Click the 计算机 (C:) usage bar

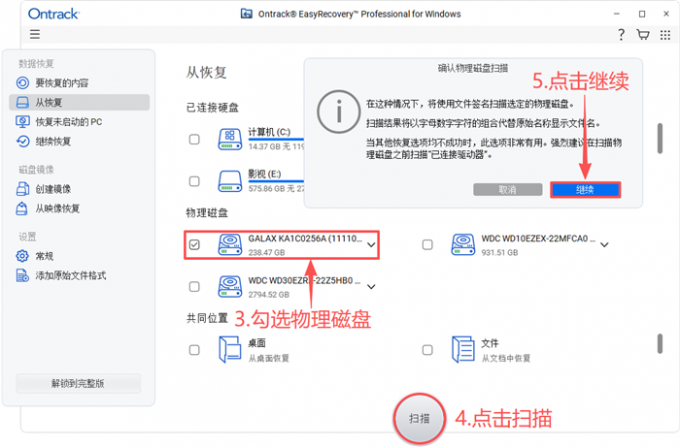[x=276, y=139]
